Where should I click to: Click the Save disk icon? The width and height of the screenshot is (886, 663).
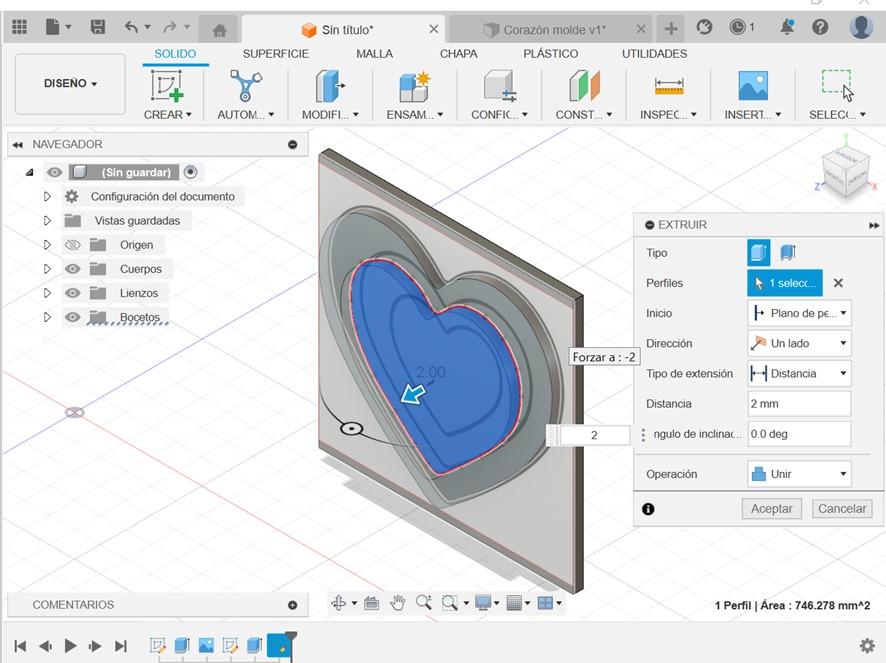tap(97, 28)
